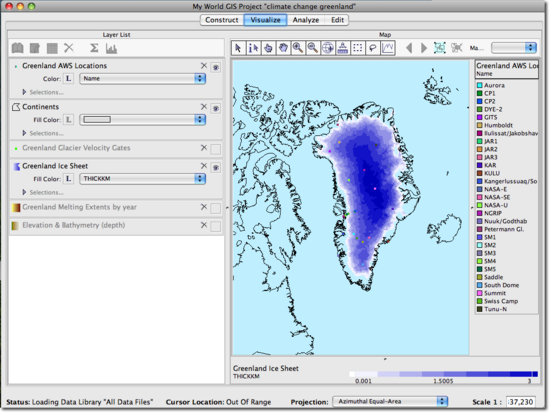Select the Greenland AWS Locations layer name
The height and width of the screenshot is (413, 550).
click(65, 66)
